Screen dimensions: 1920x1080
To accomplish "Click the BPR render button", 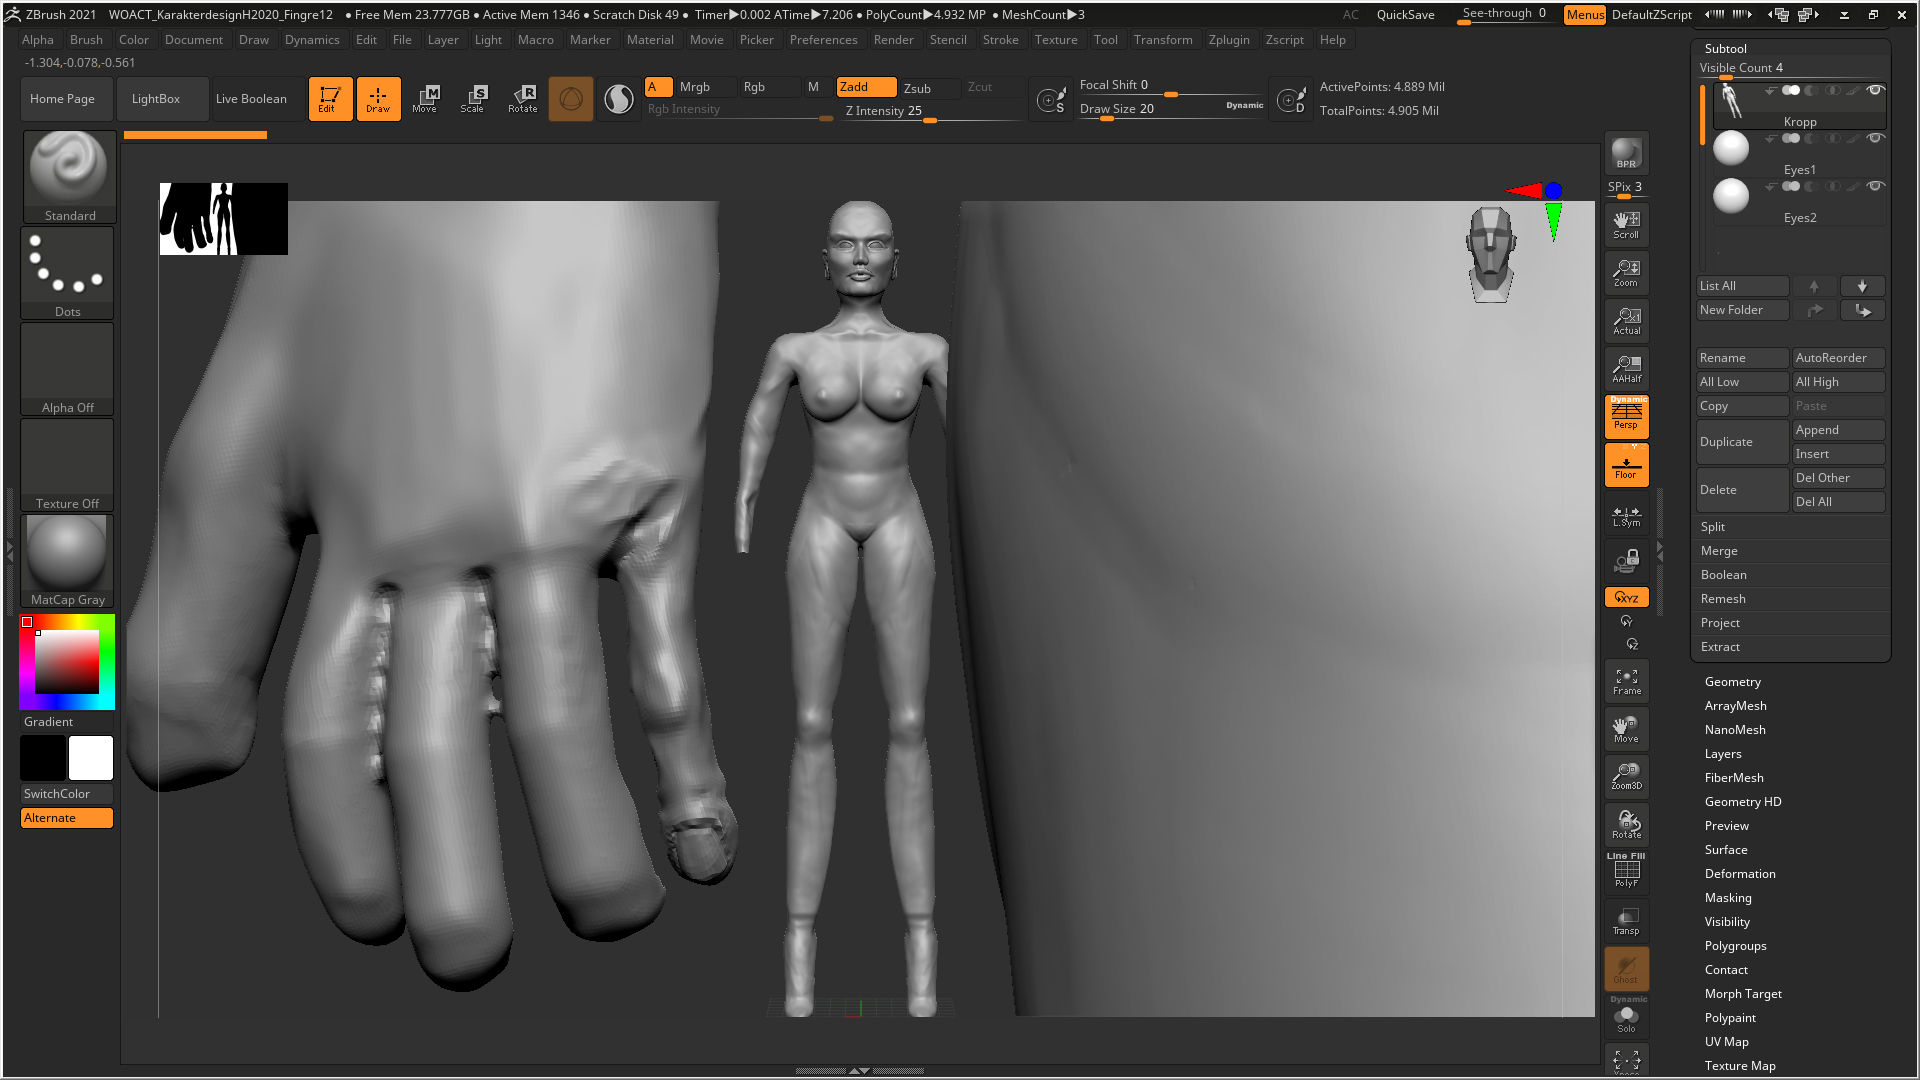I will click(1626, 153).
